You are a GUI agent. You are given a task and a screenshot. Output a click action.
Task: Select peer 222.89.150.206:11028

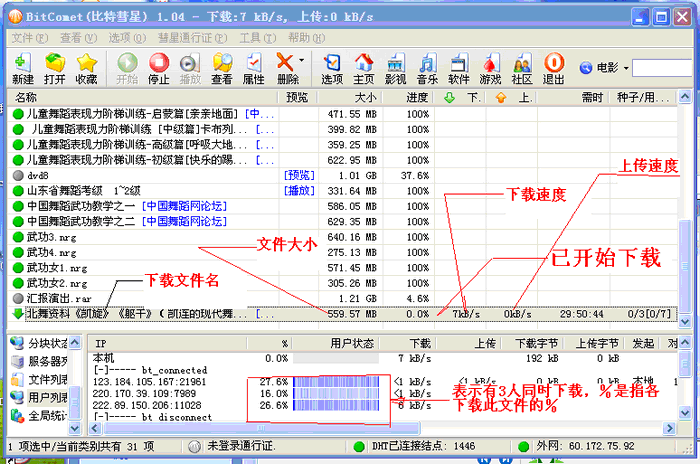click(146, 405)
